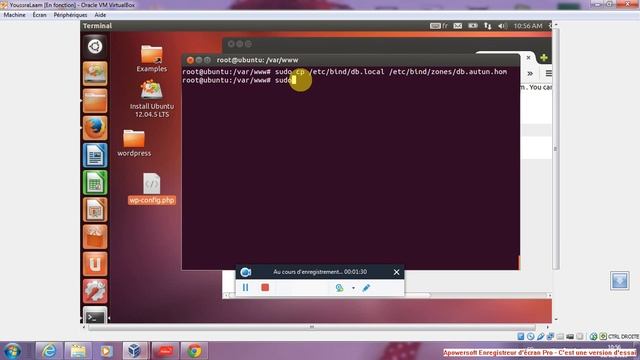The image size is (640, 360).
Task: Open the keyboard layout fr indicator
Action: click(x=439, y=26)
